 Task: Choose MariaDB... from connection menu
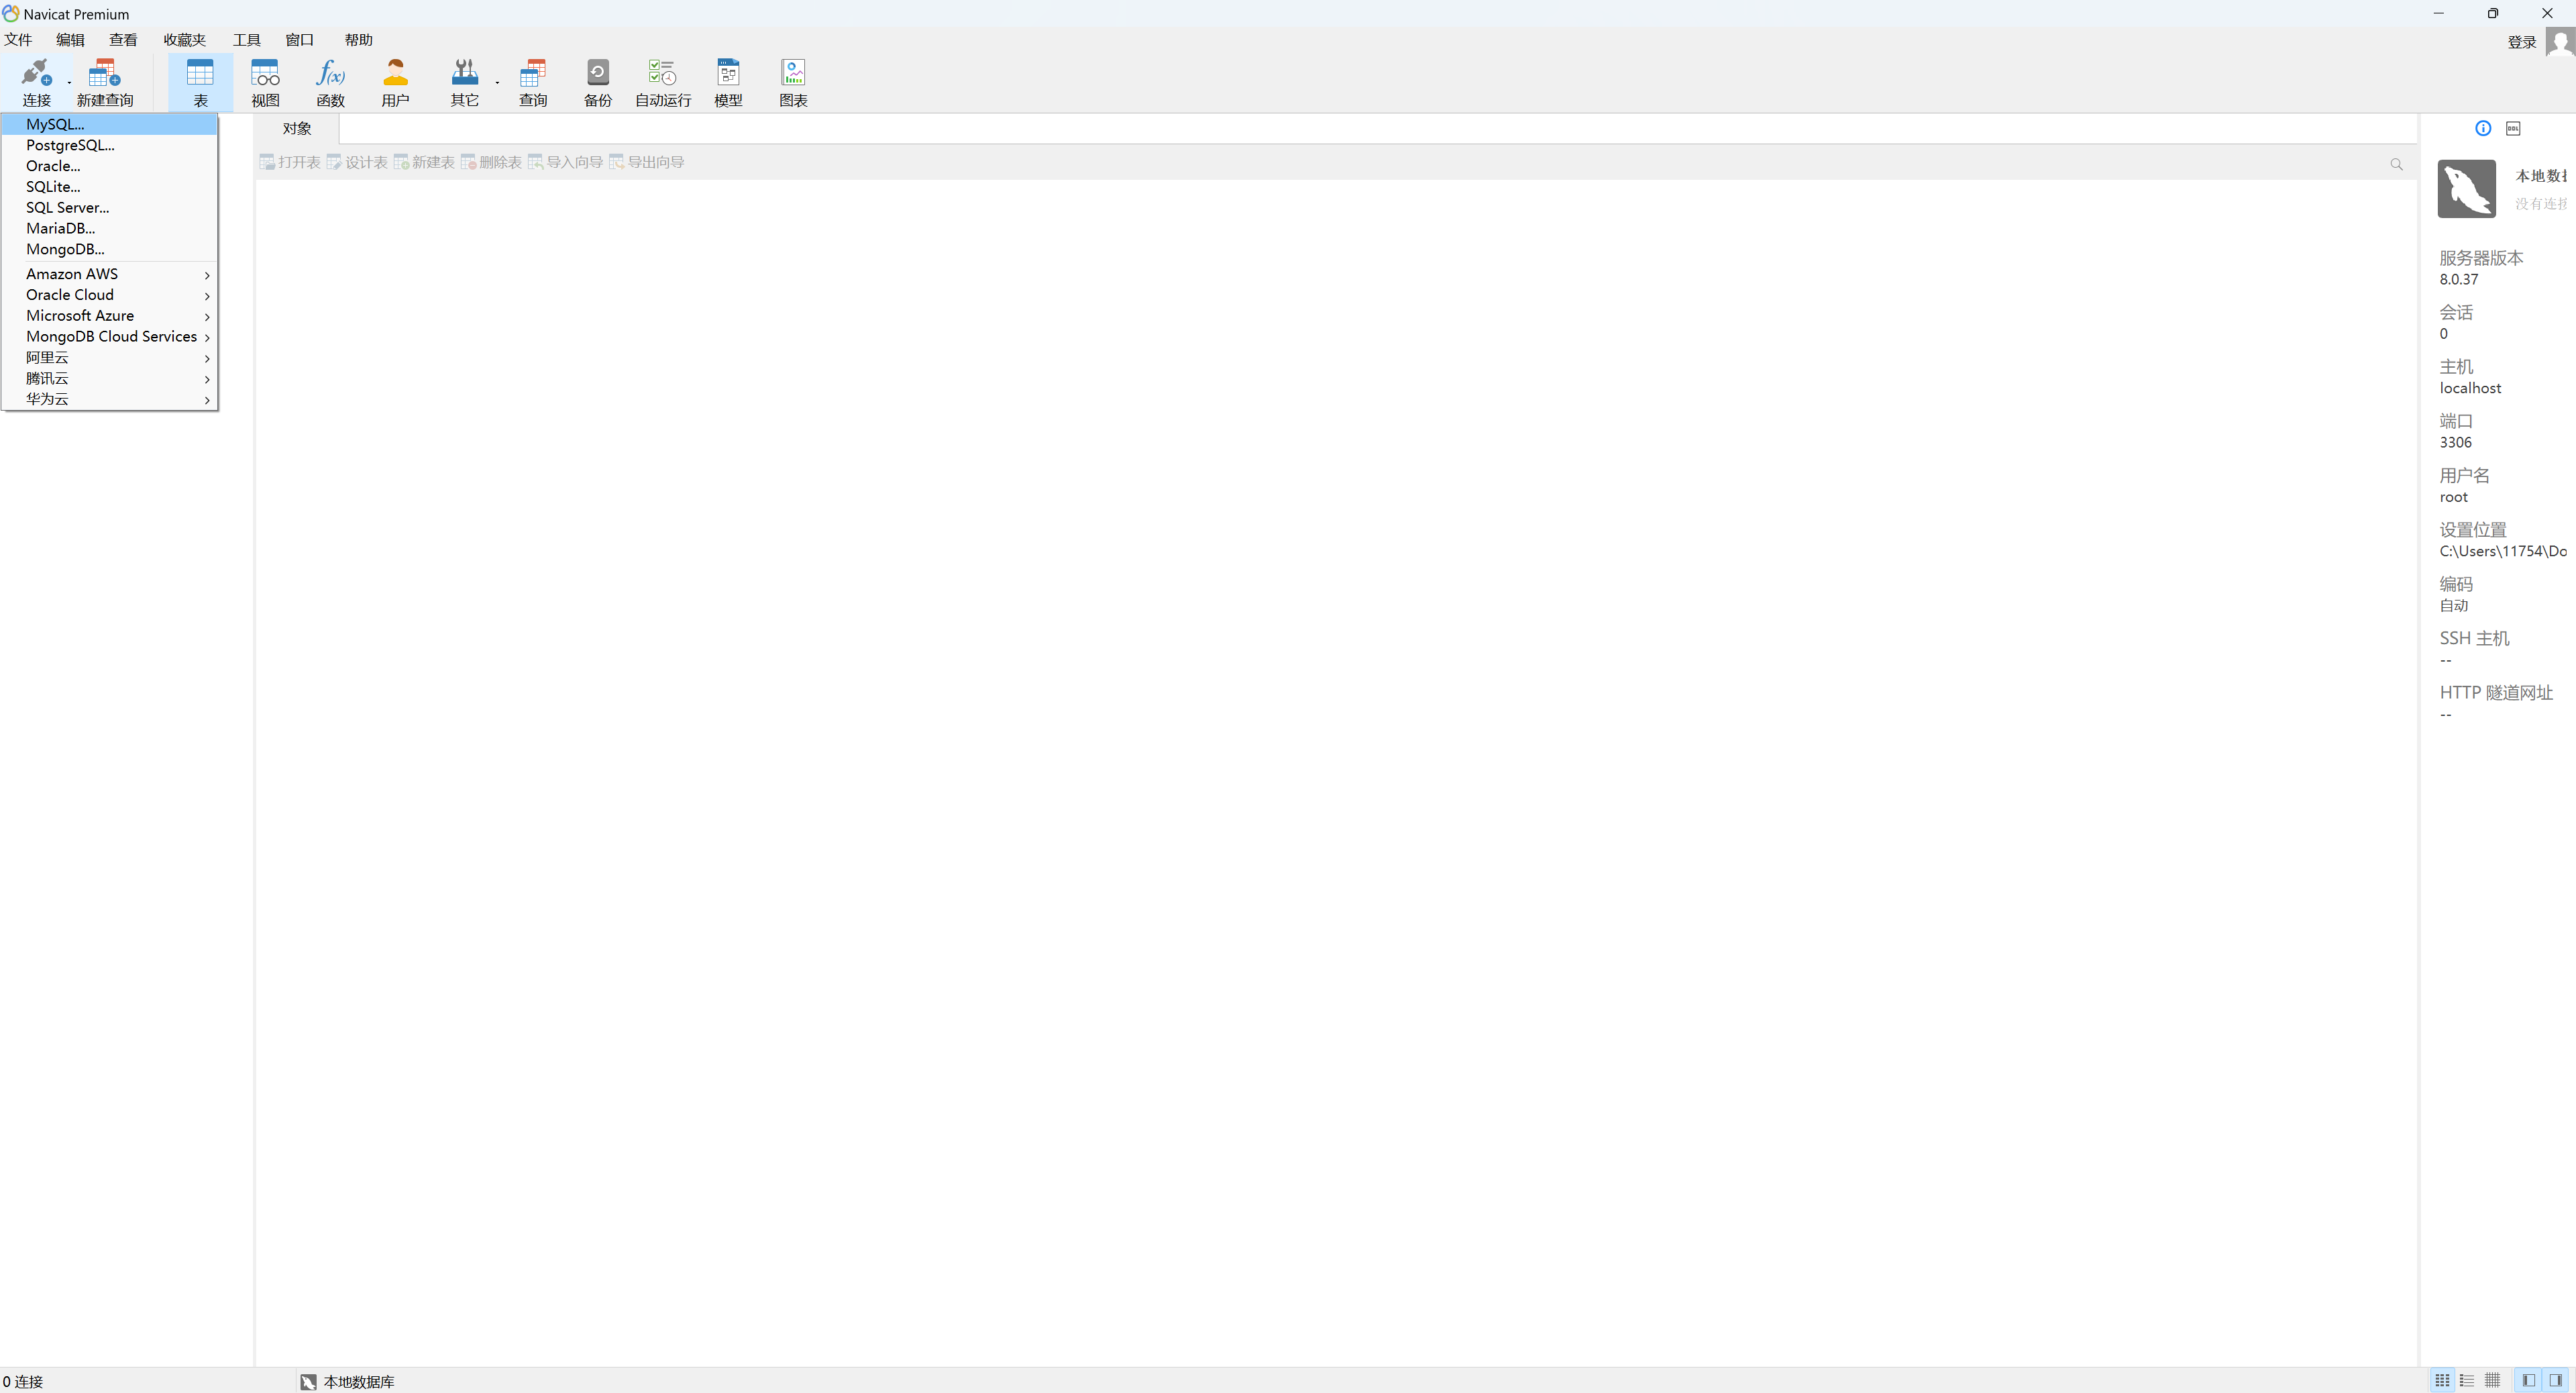click(x=110, y=229)
